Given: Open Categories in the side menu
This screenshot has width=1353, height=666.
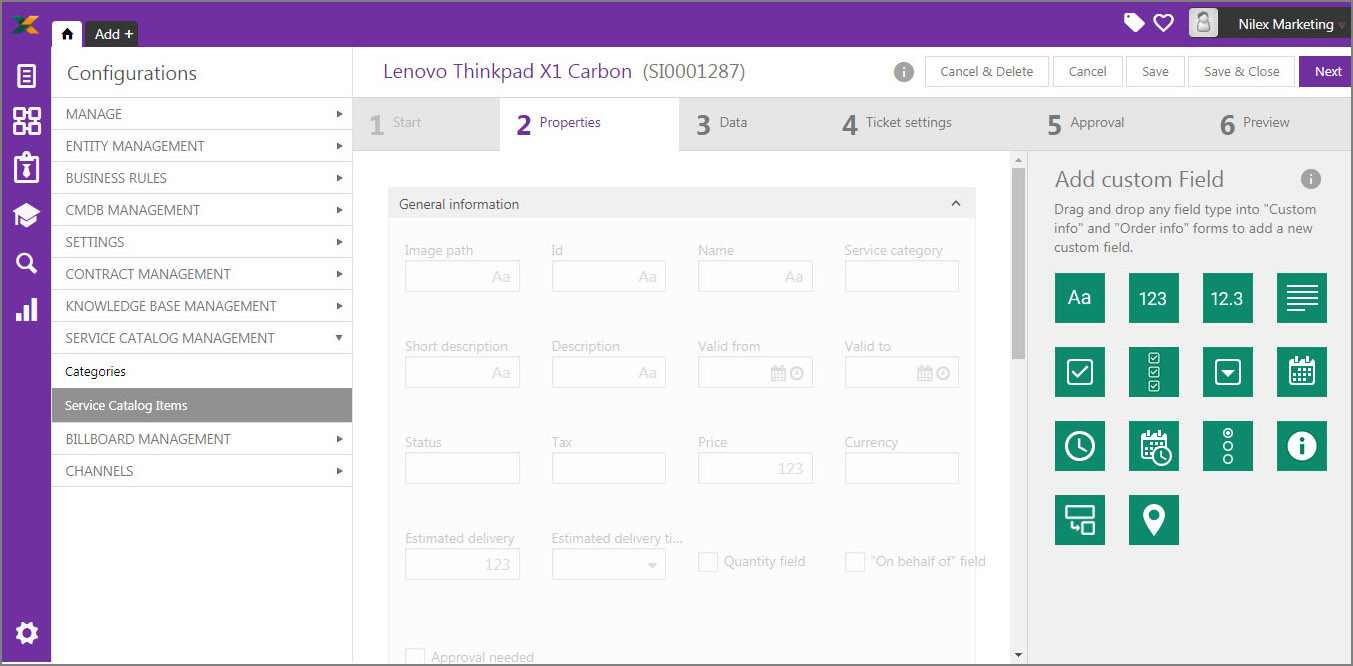Looking at the screenshot, I should pos(202,371).
